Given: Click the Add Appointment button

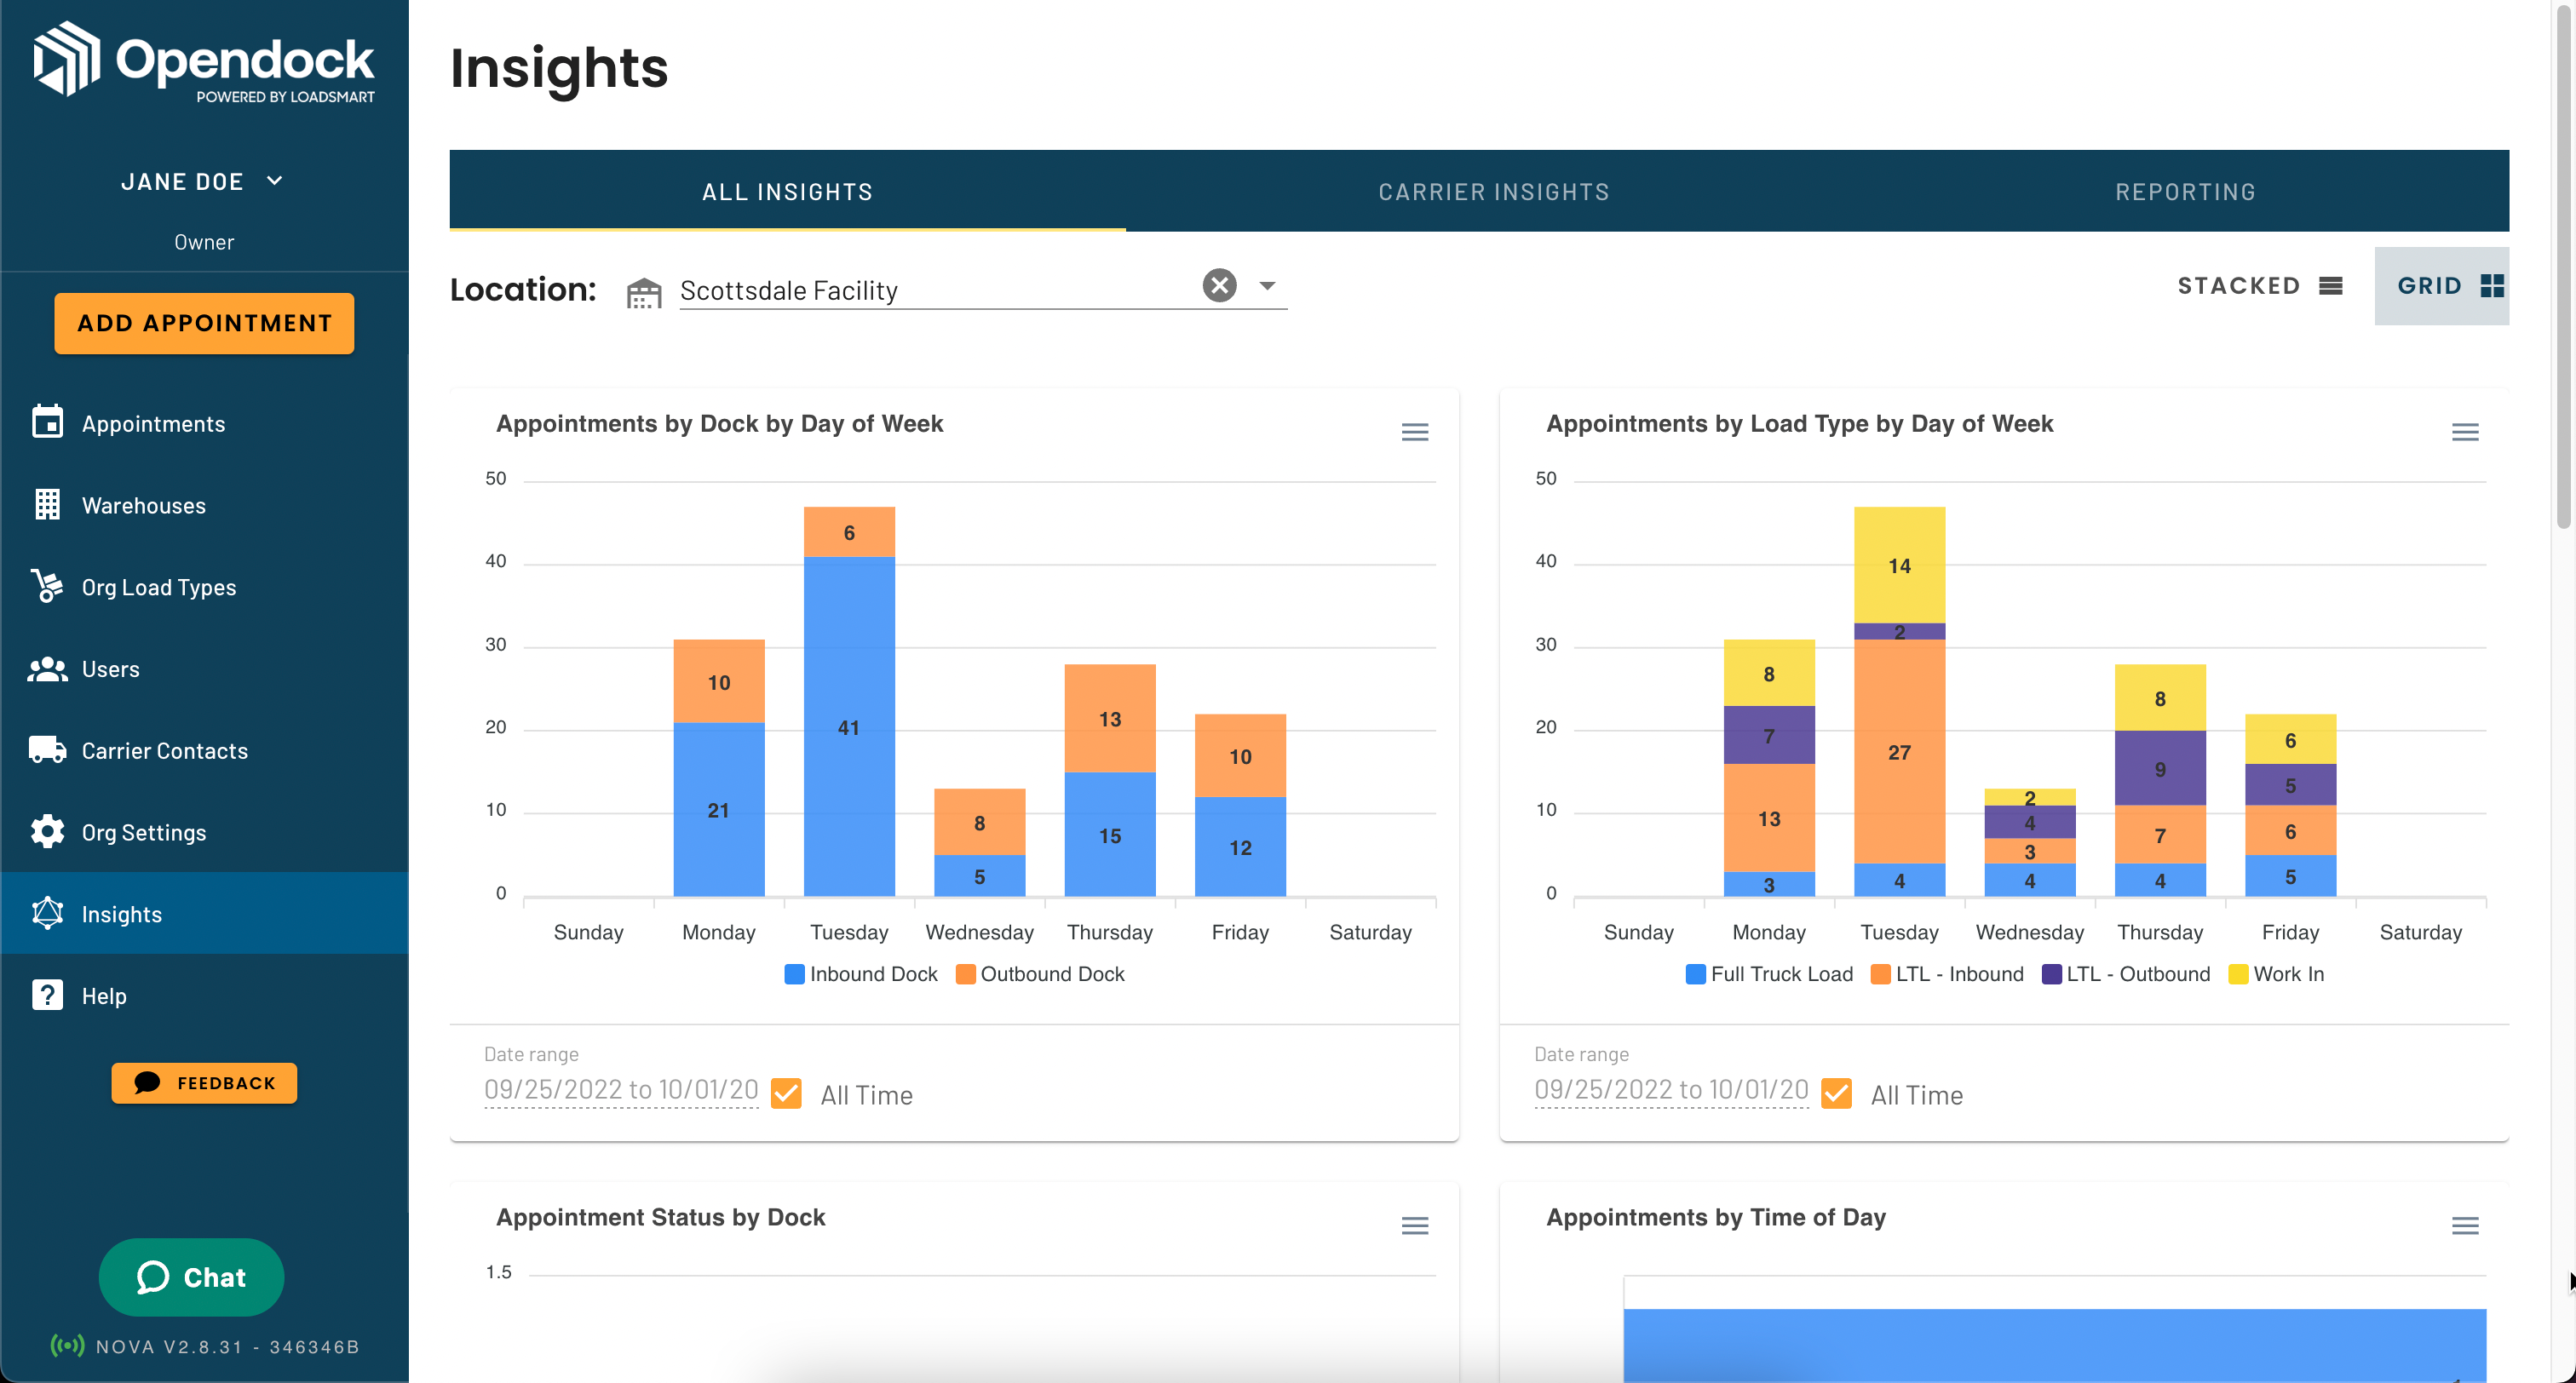Looking at the screenshot, I should click(204, 323).
